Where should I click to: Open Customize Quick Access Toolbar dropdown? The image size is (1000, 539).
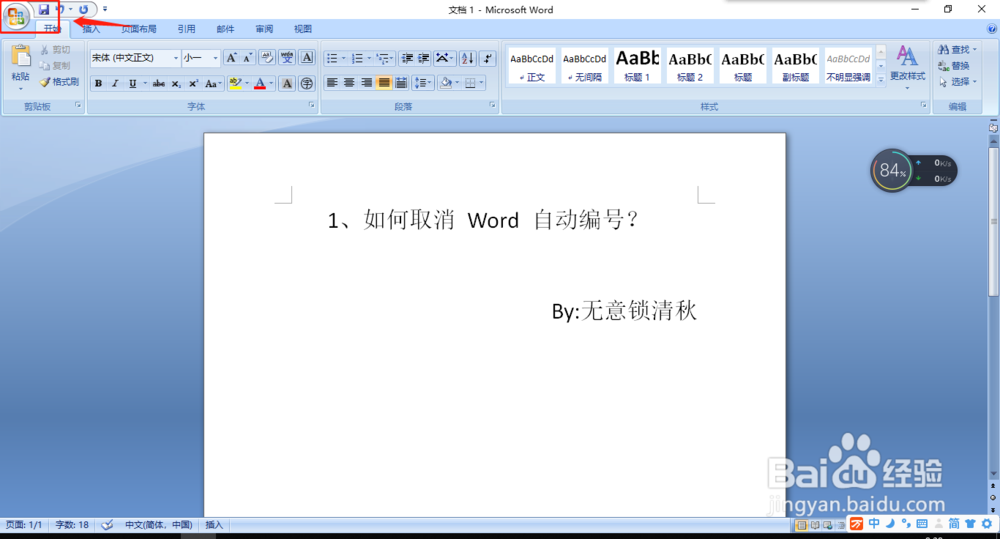tap(105, 10)
